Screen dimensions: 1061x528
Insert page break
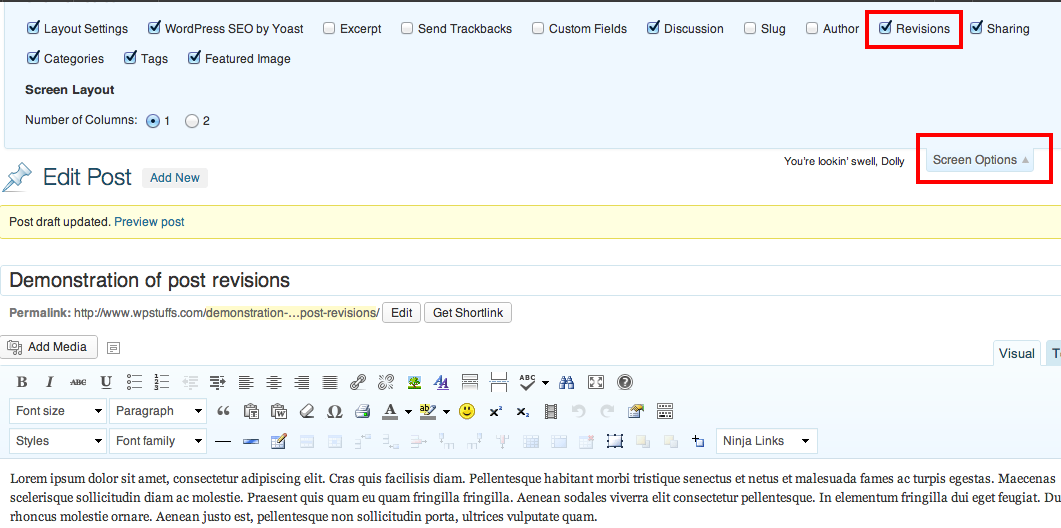click(499, 382)
